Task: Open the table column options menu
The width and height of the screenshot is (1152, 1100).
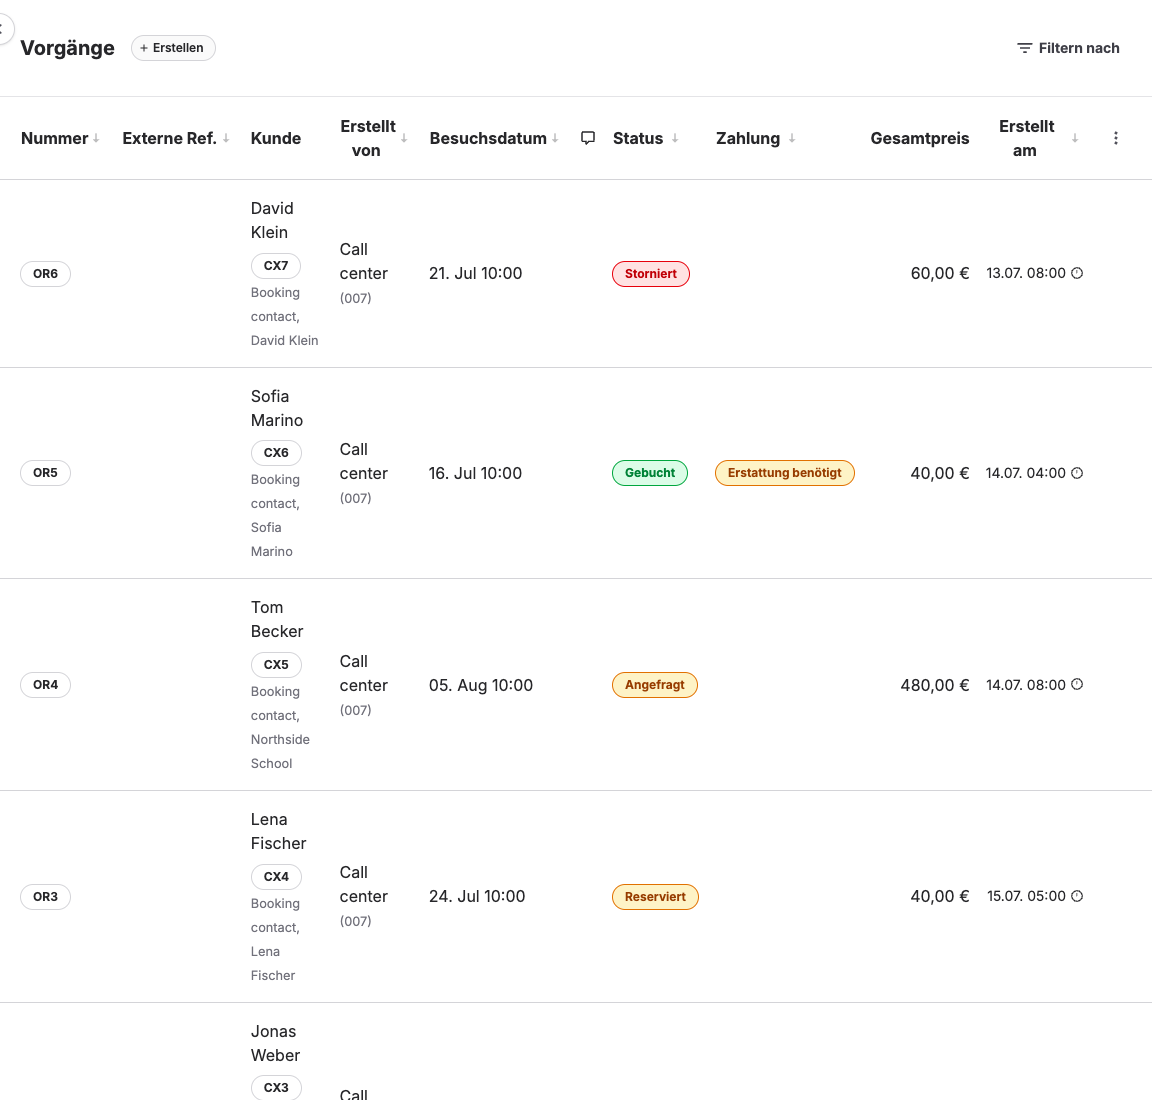Action: coord(1115,138)
